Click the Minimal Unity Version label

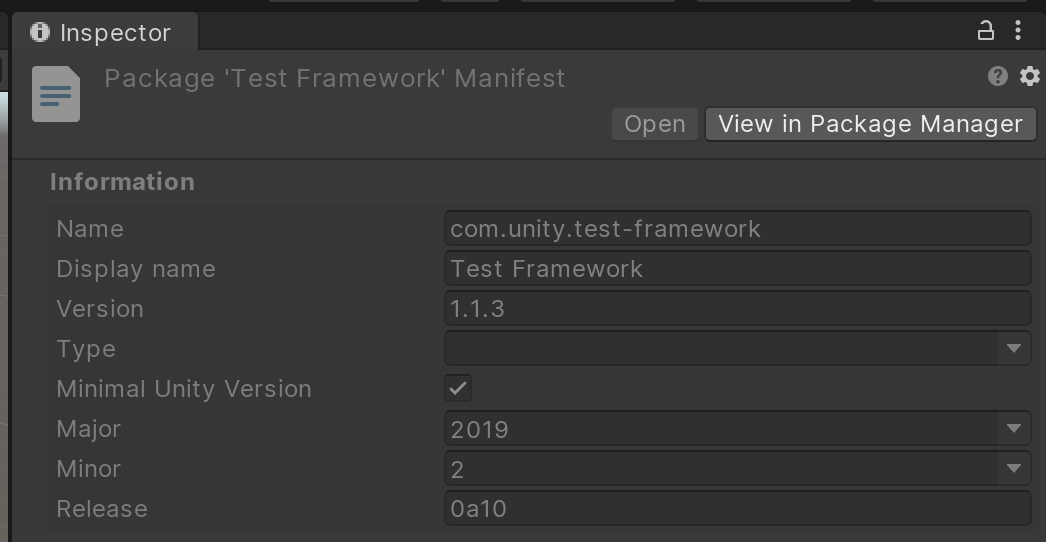[x=184, y=389]
